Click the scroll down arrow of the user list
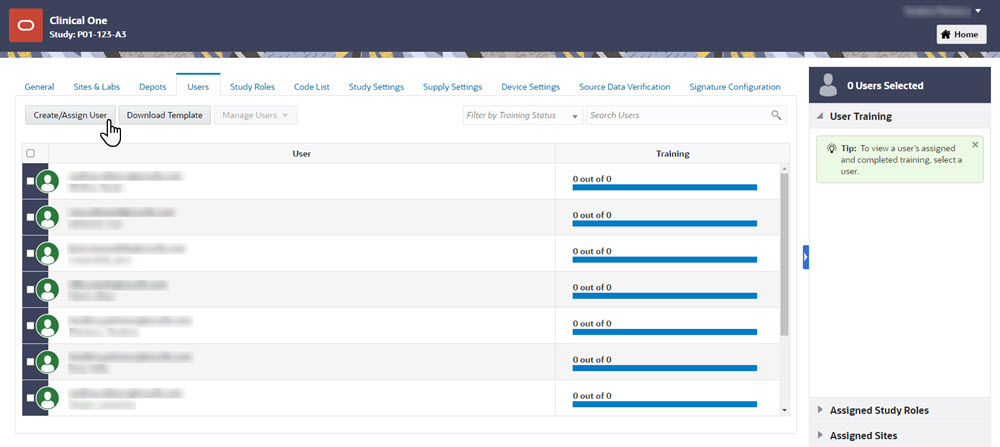Viewport: 1000px width, 447px height. click(x=784, y=411)
